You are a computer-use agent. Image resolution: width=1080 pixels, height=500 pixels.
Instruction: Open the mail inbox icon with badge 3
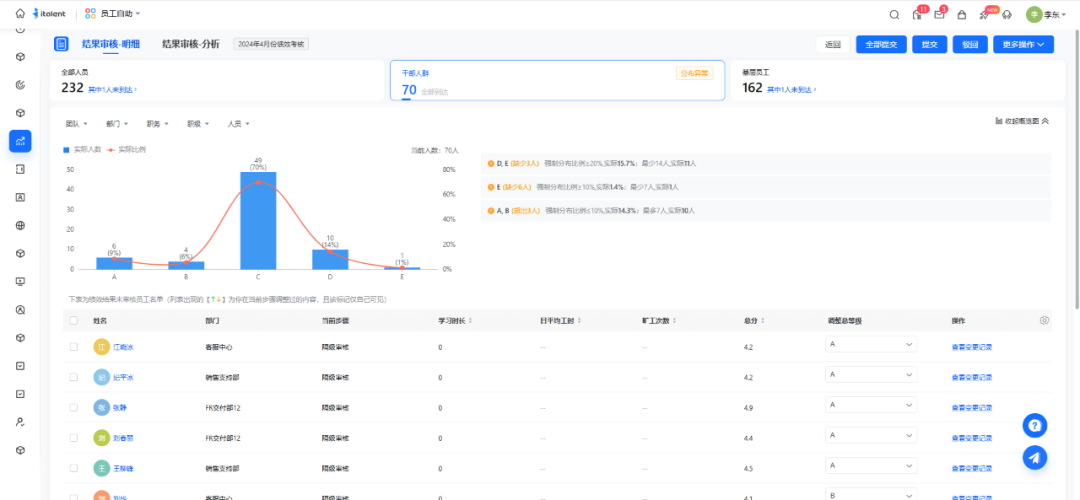pyautogui.click(x=939, y=14)
